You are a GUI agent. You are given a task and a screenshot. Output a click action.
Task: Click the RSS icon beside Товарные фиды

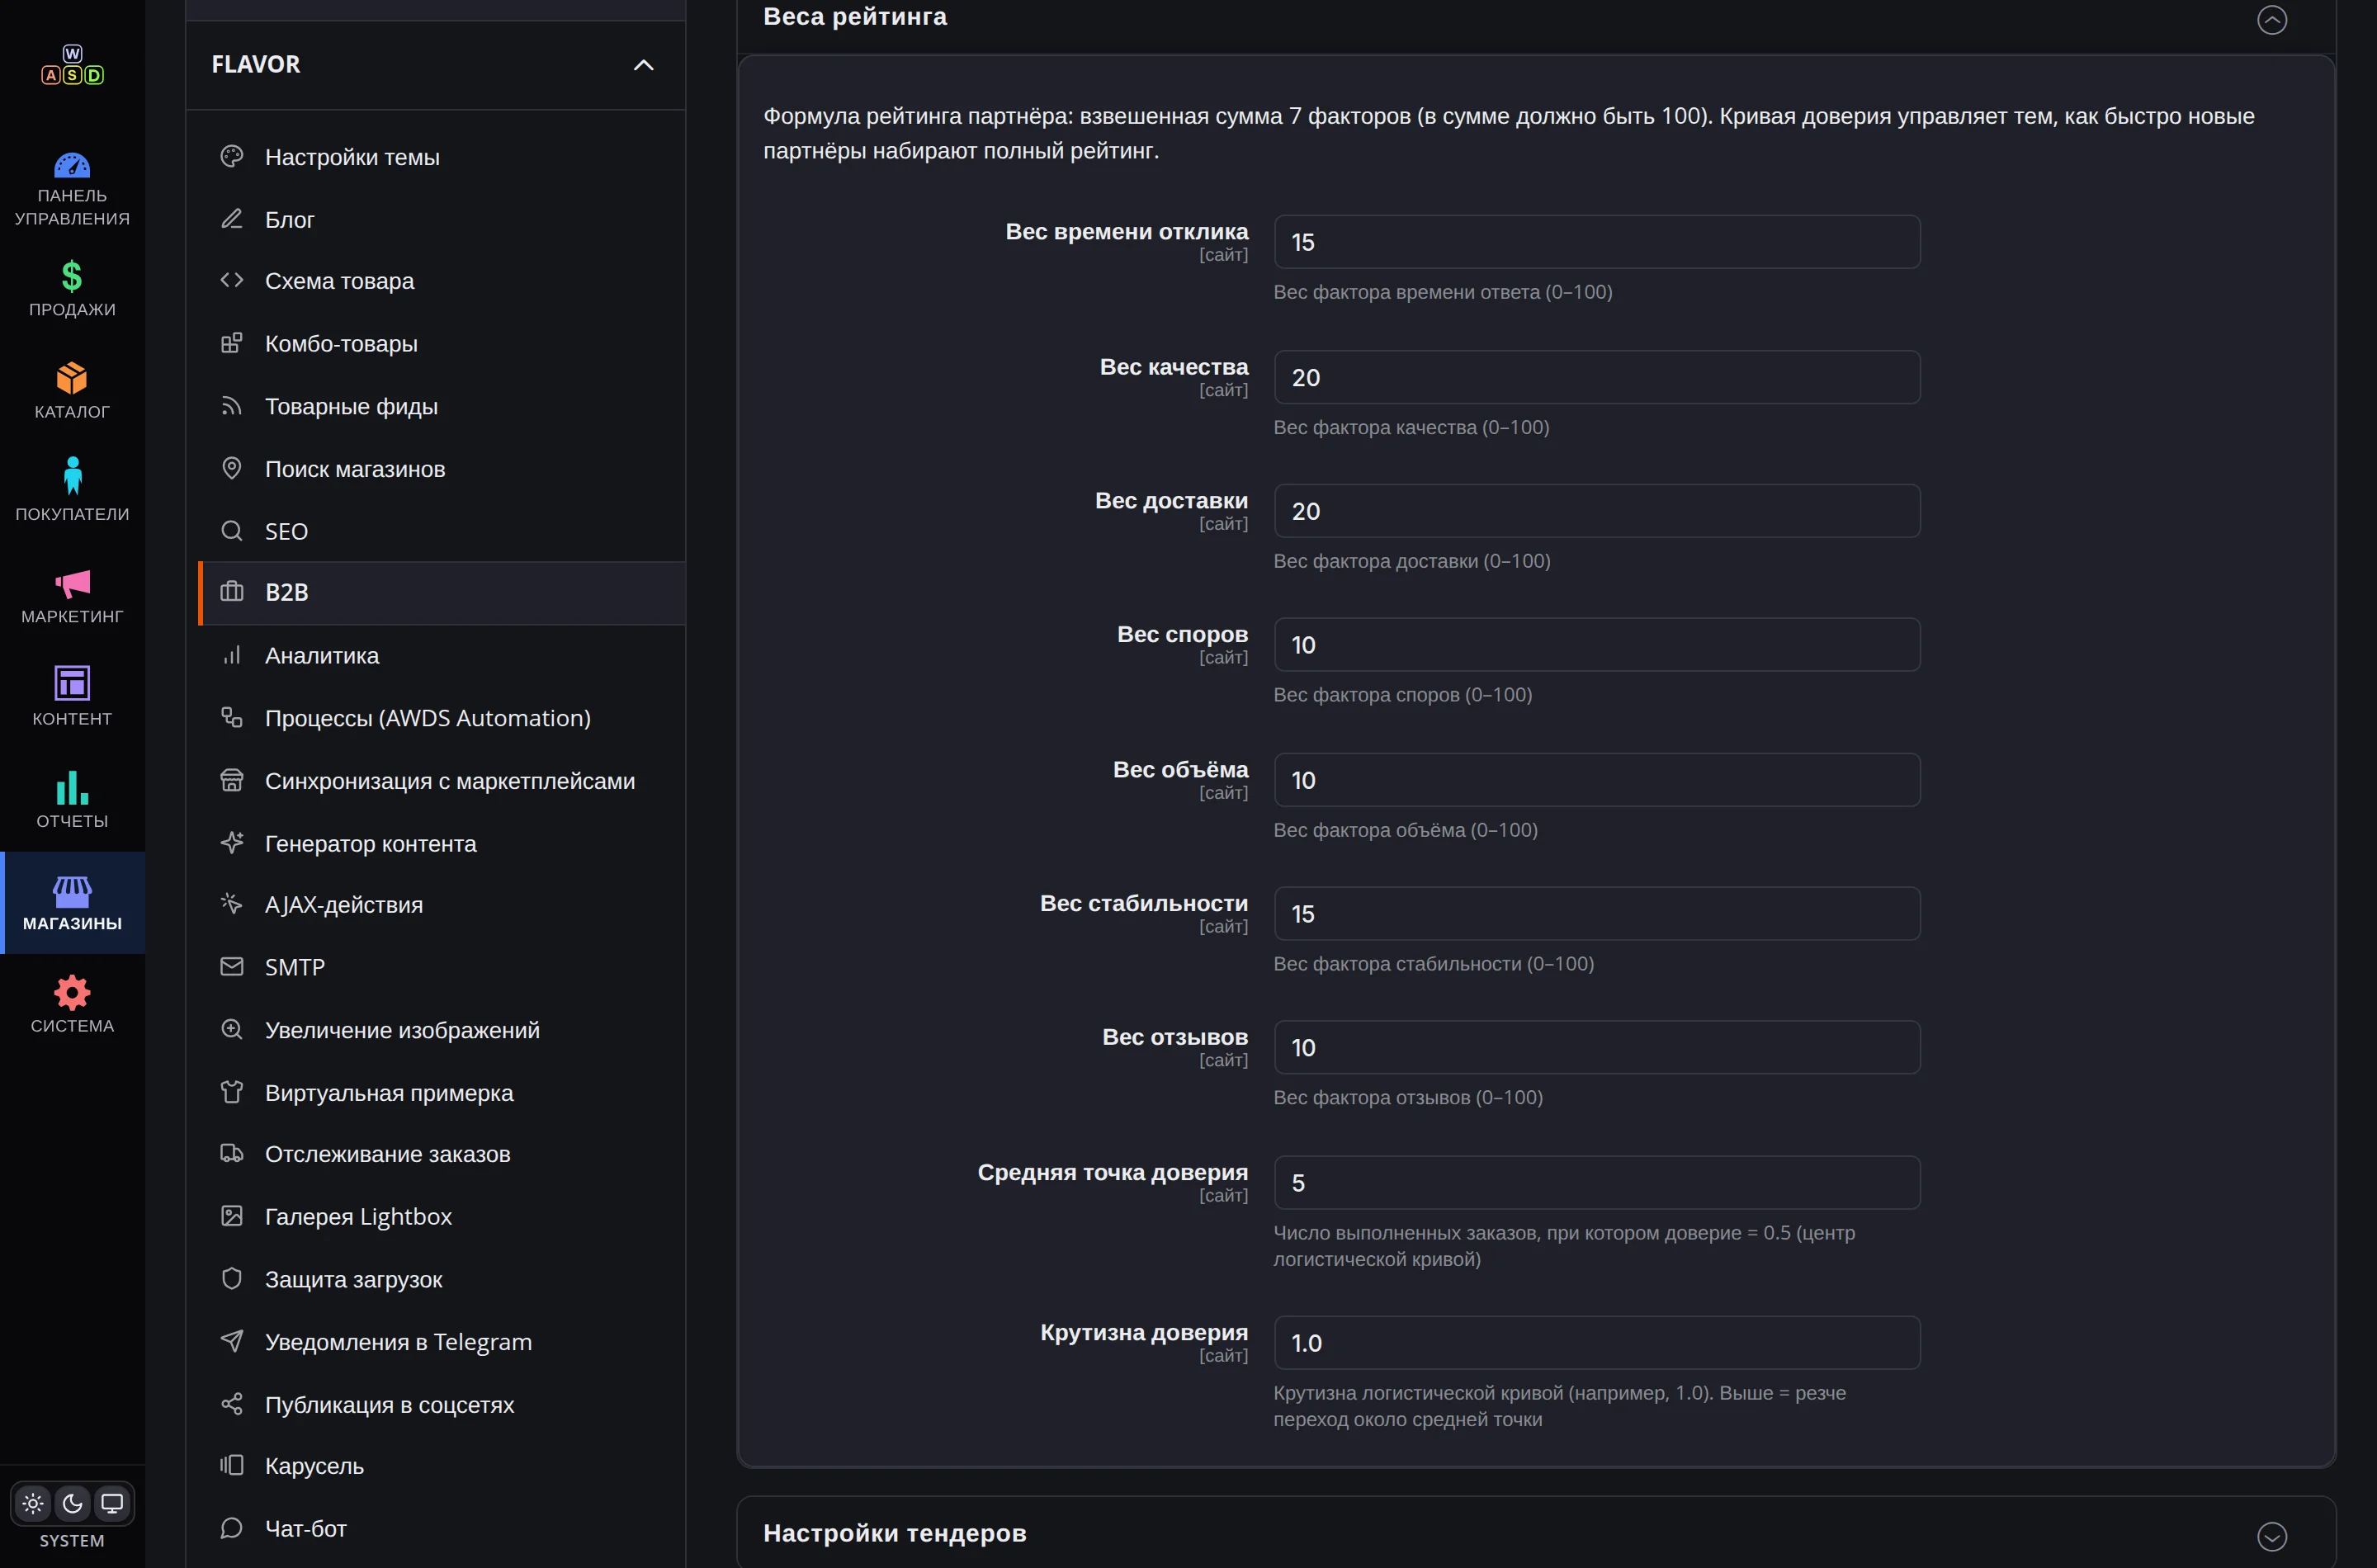click(232, 406)
